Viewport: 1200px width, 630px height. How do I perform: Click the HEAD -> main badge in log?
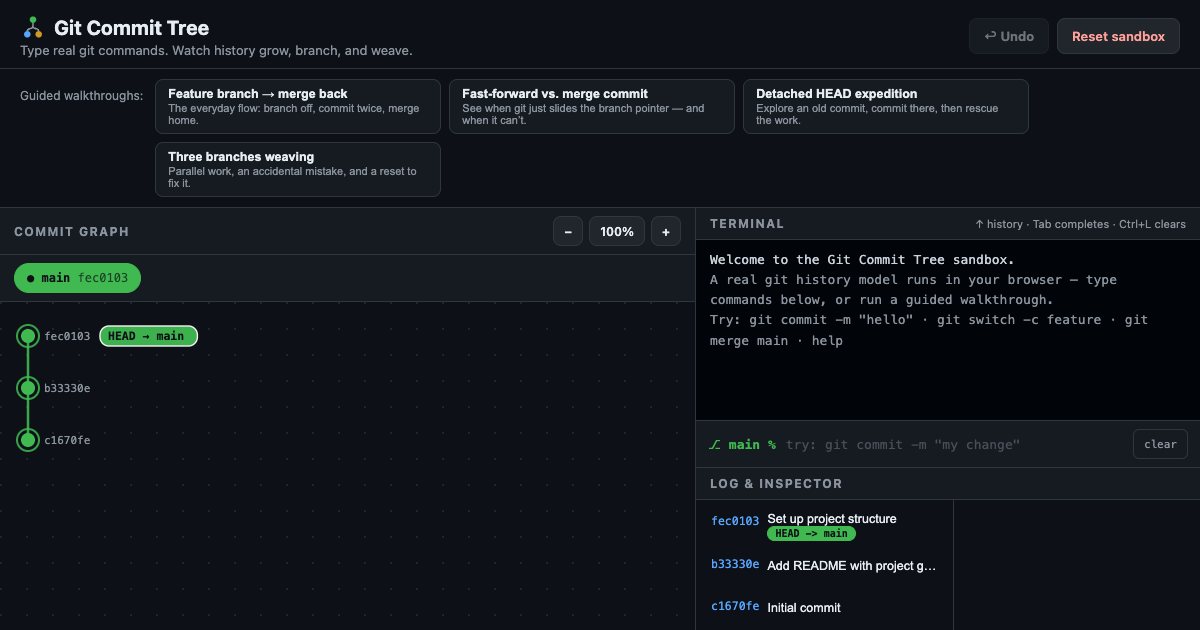coord(811,534)
